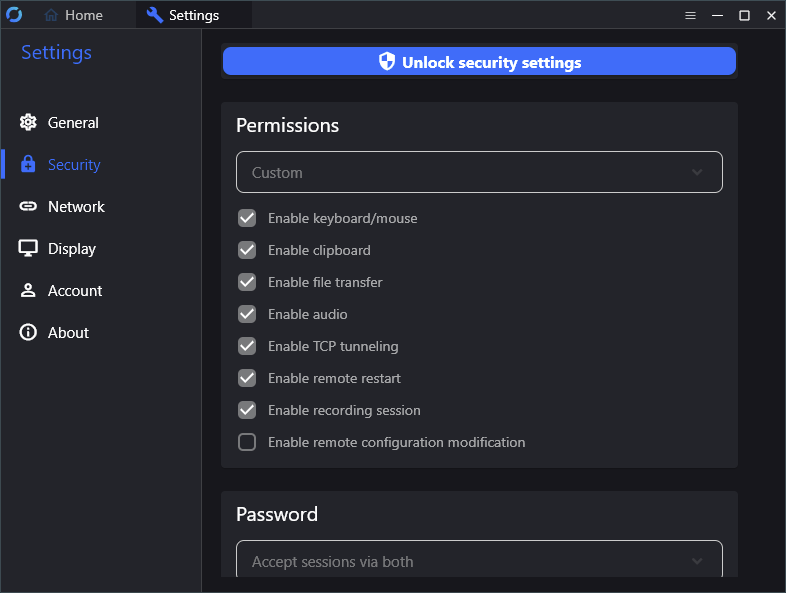Uncheck Enable TCP tunneling
This screenshot has width=786, height=593.
[x=247, y=346]
